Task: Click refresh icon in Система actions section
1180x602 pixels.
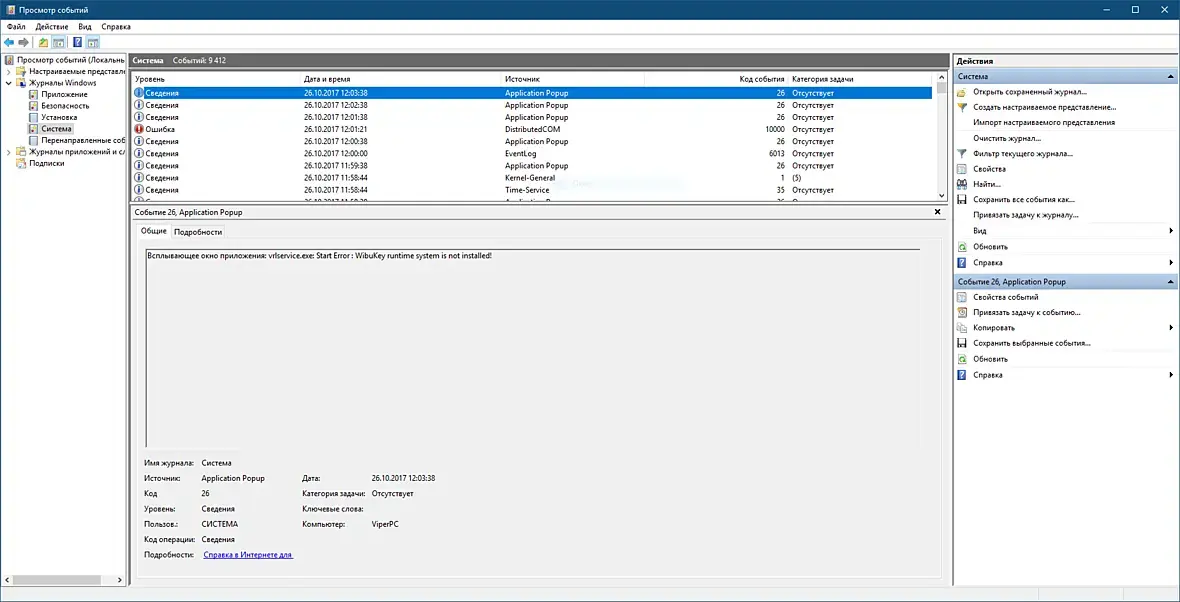Action: click(961, 246)
